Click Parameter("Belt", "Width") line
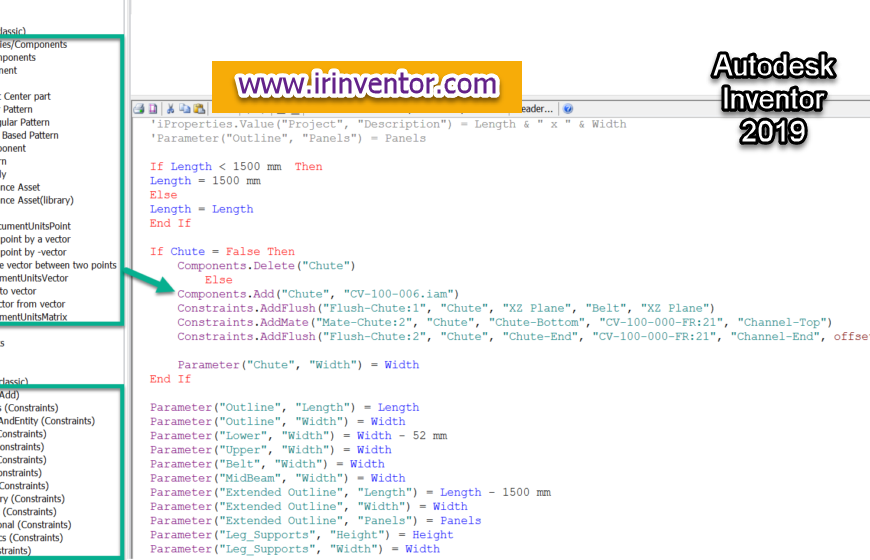The height and width of the screenshot is (560, 870). pyautogui.click(x=267, y=465)
